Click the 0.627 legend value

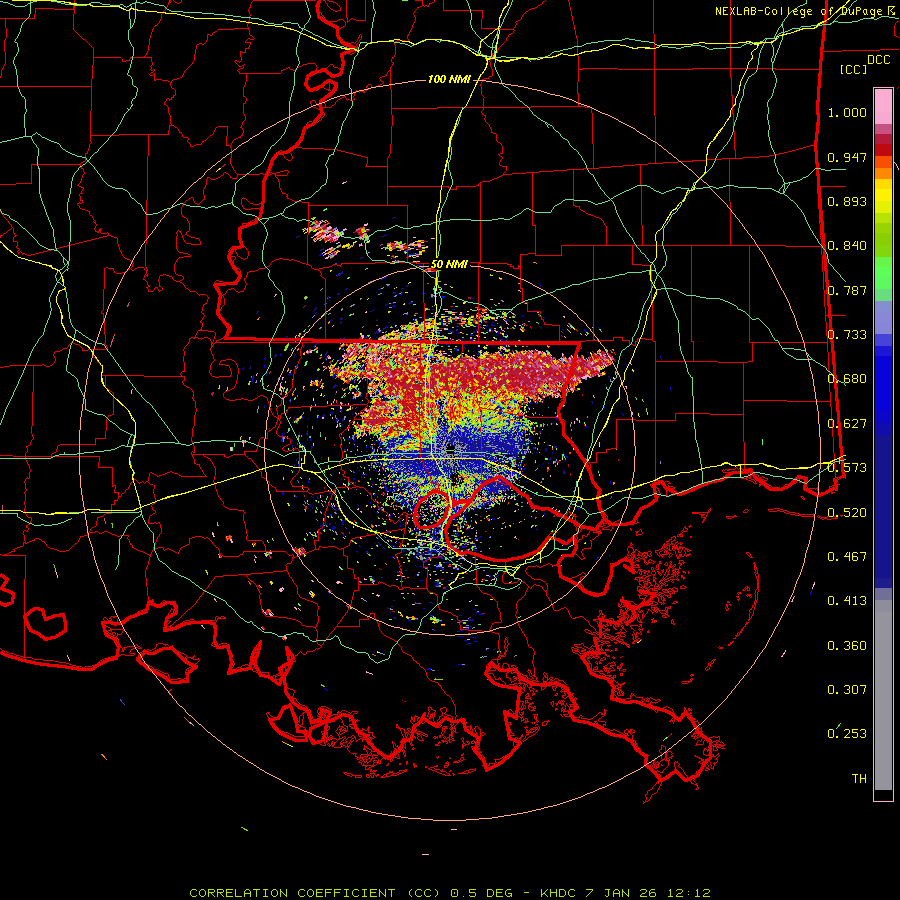click(x=847, y=424)
